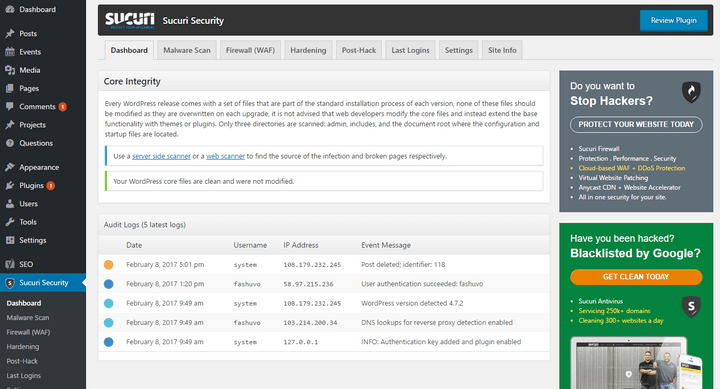This screenshot has width=720, height=389.
Task: Open Users in the admin menu
Action: tap(28, 203)
